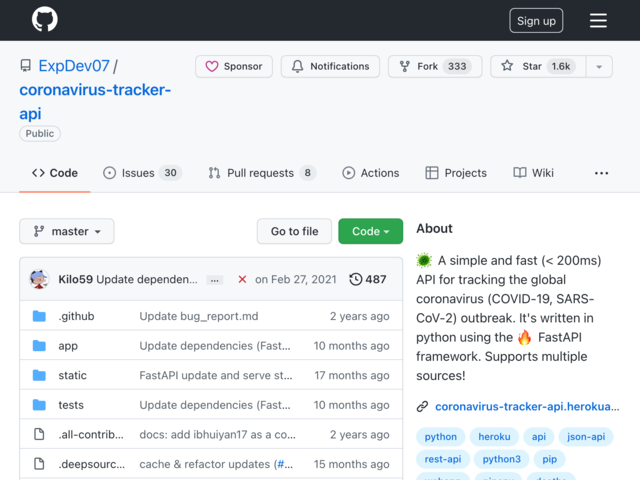Image resolution: width=640 pixels, height=480 pixels.
Task: Select the json-api topic tag
Action: tap(586, 437)
